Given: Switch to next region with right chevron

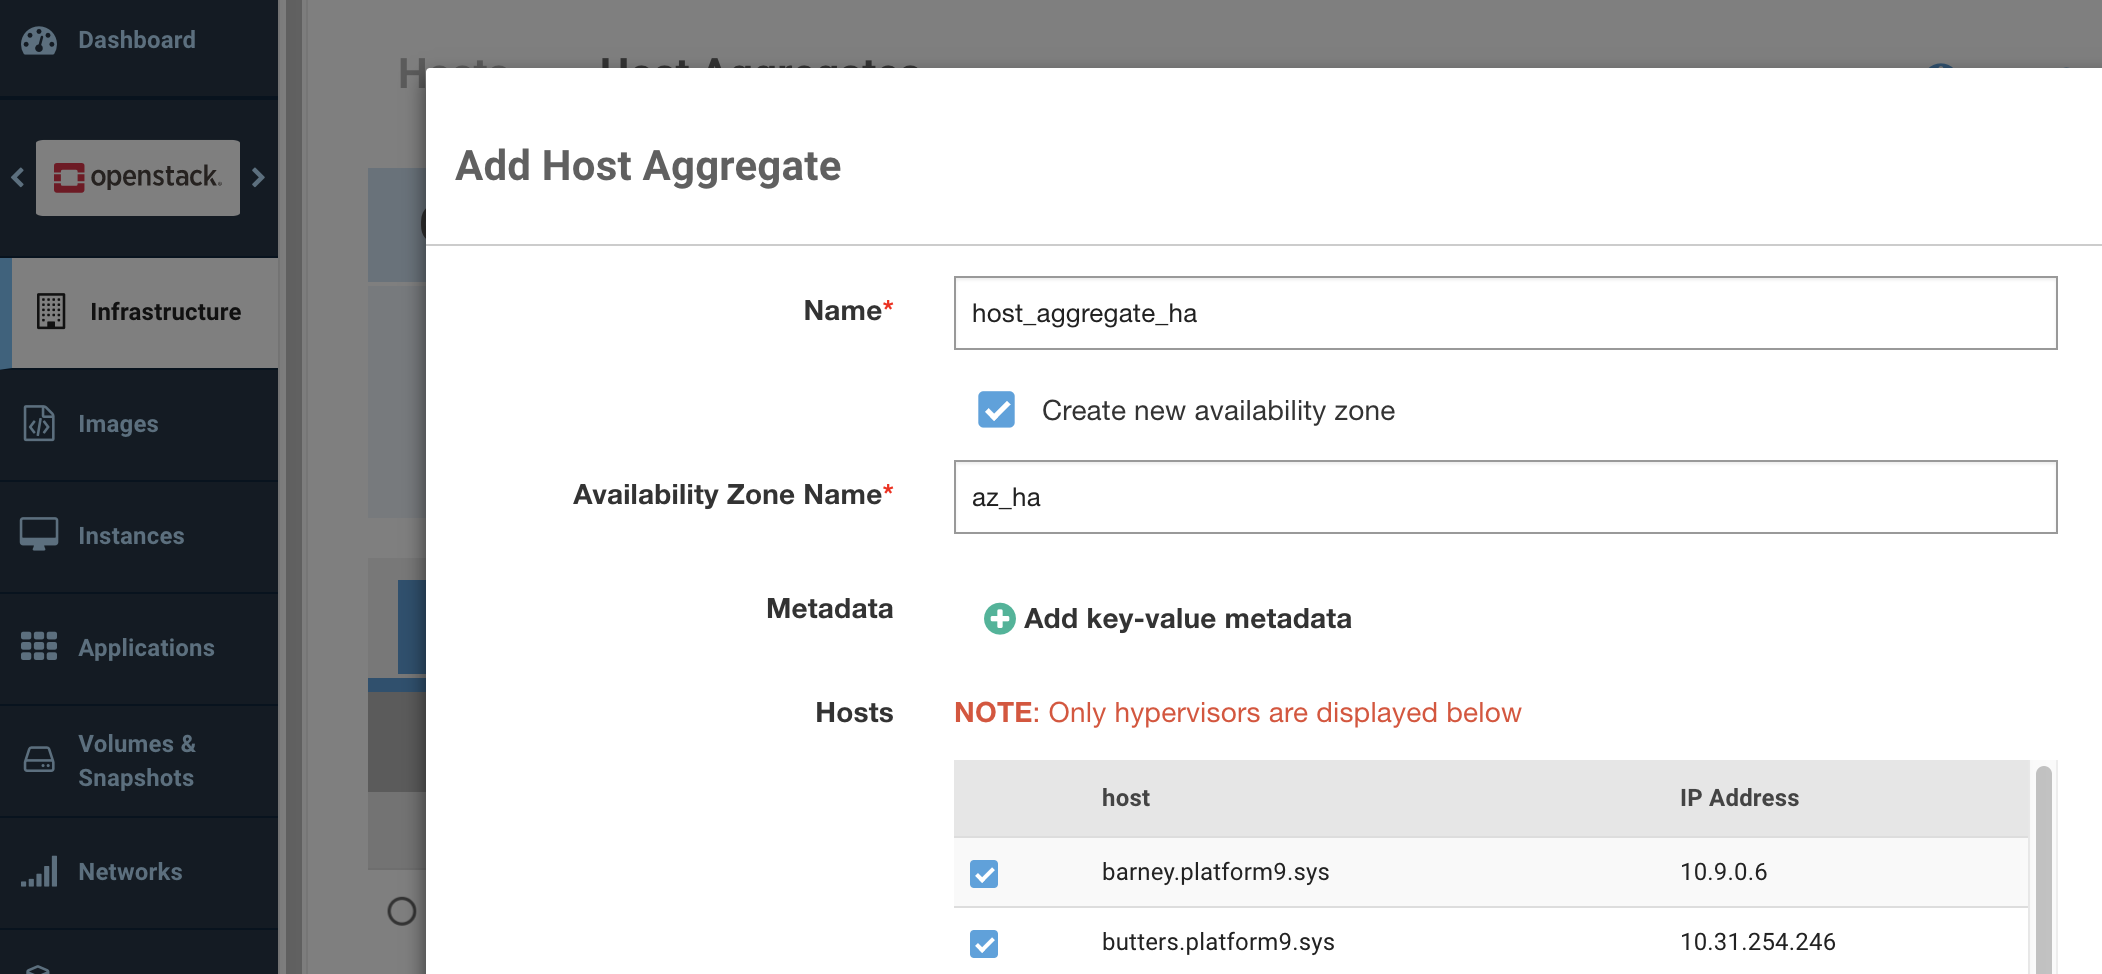Looking at the screenshot, I should 258,178.
